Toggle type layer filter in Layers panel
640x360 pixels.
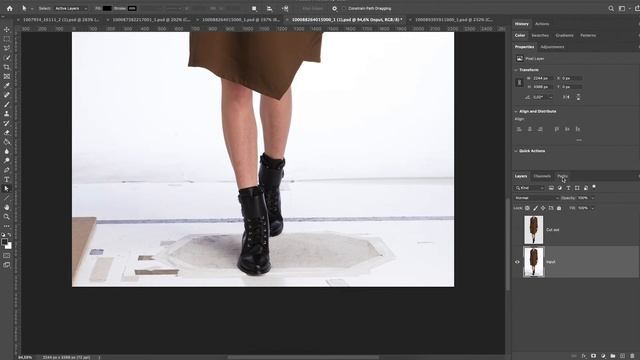(x=568, y=188)
